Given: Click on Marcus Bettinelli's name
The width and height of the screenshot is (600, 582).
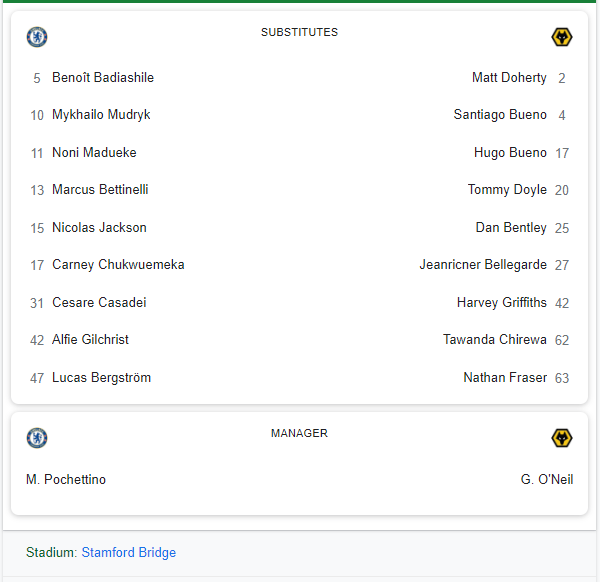Looking at the screenshot, I should [100, 190].
